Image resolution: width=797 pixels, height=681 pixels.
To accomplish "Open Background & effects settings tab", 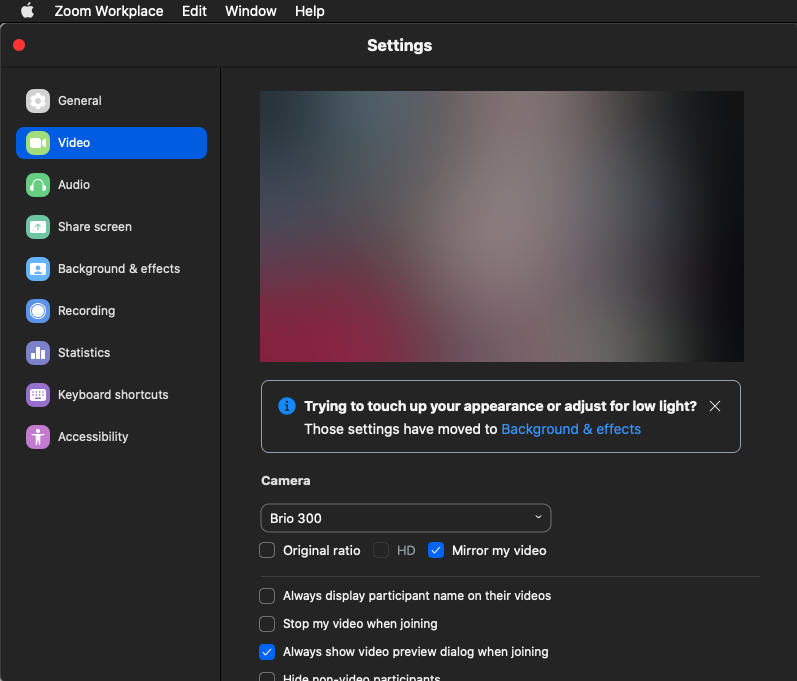I will point(111,269).
